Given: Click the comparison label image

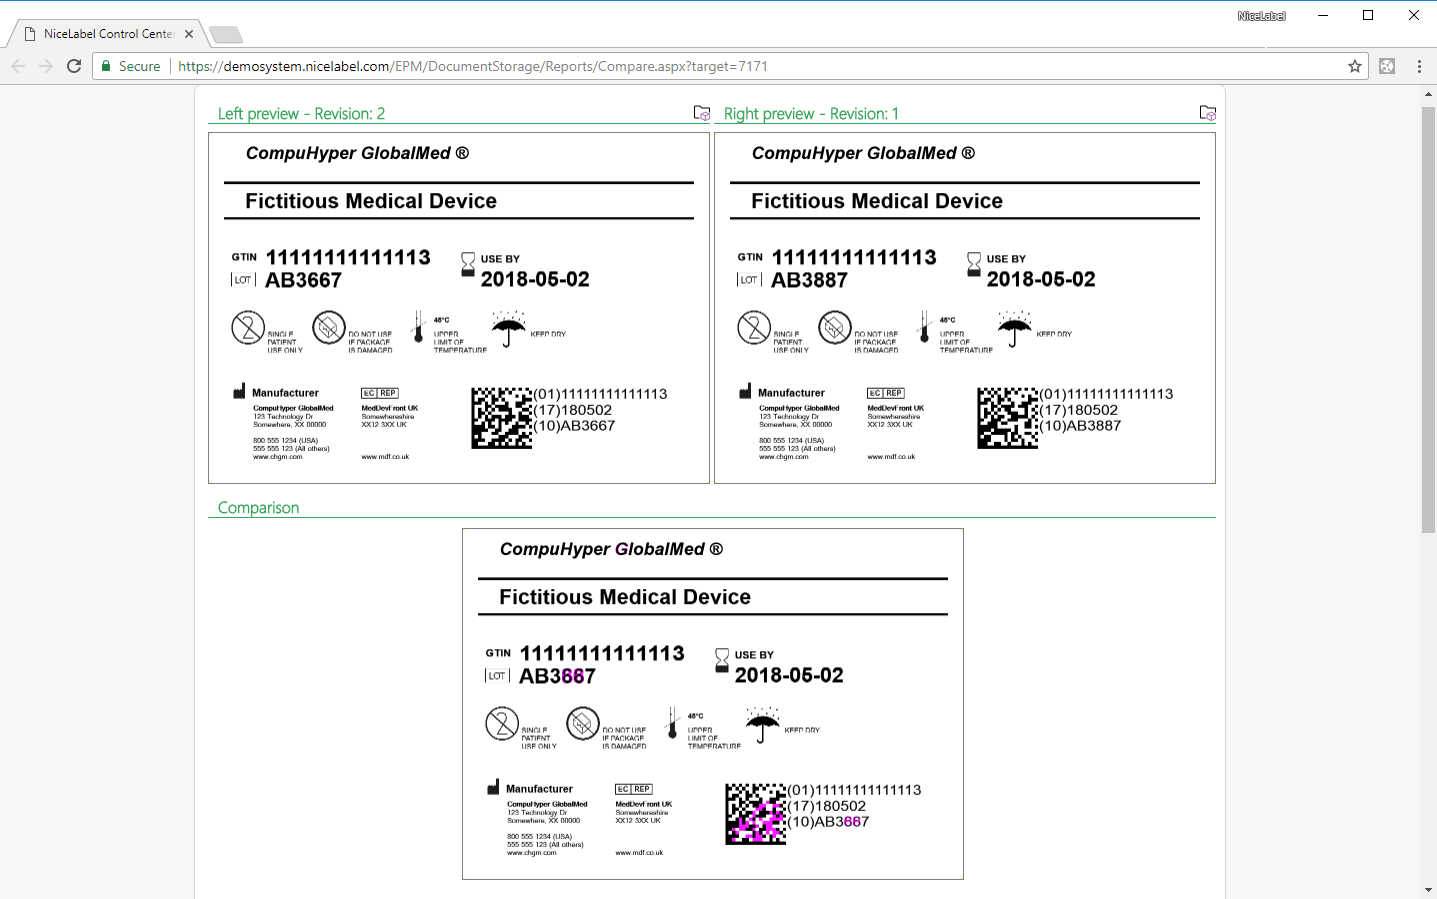Looking at the screenshot, I should (x=713, y=704).
